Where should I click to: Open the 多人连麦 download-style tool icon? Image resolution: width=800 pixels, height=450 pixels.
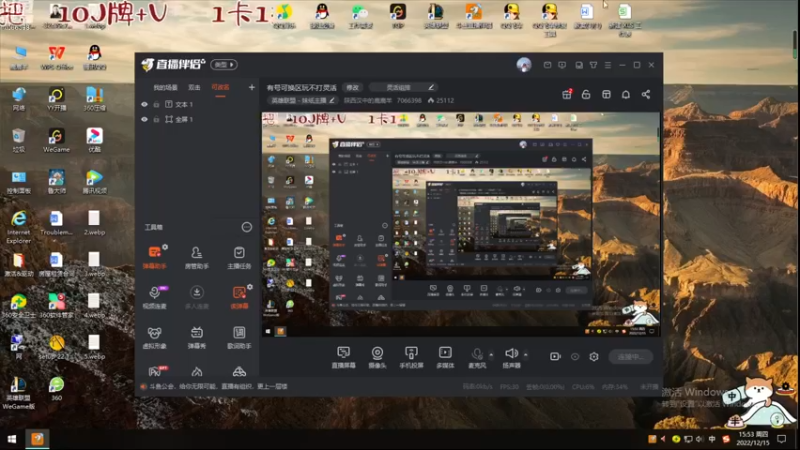[x=196, y=297]
